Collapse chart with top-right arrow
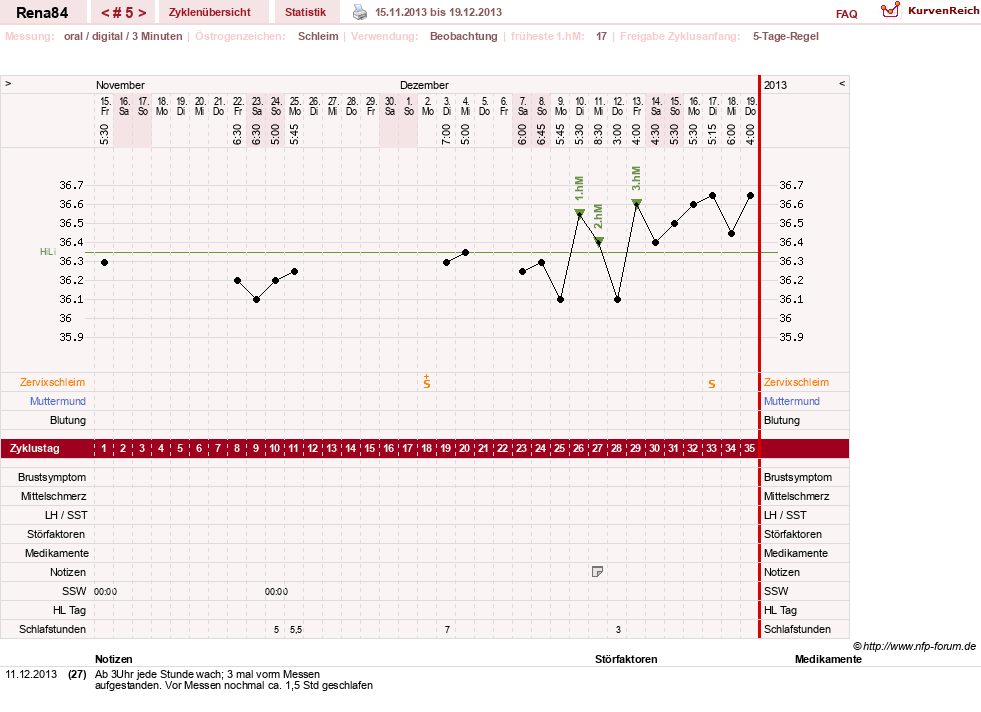This screenshot has width=981, height=712. click(x=842, y=83)
